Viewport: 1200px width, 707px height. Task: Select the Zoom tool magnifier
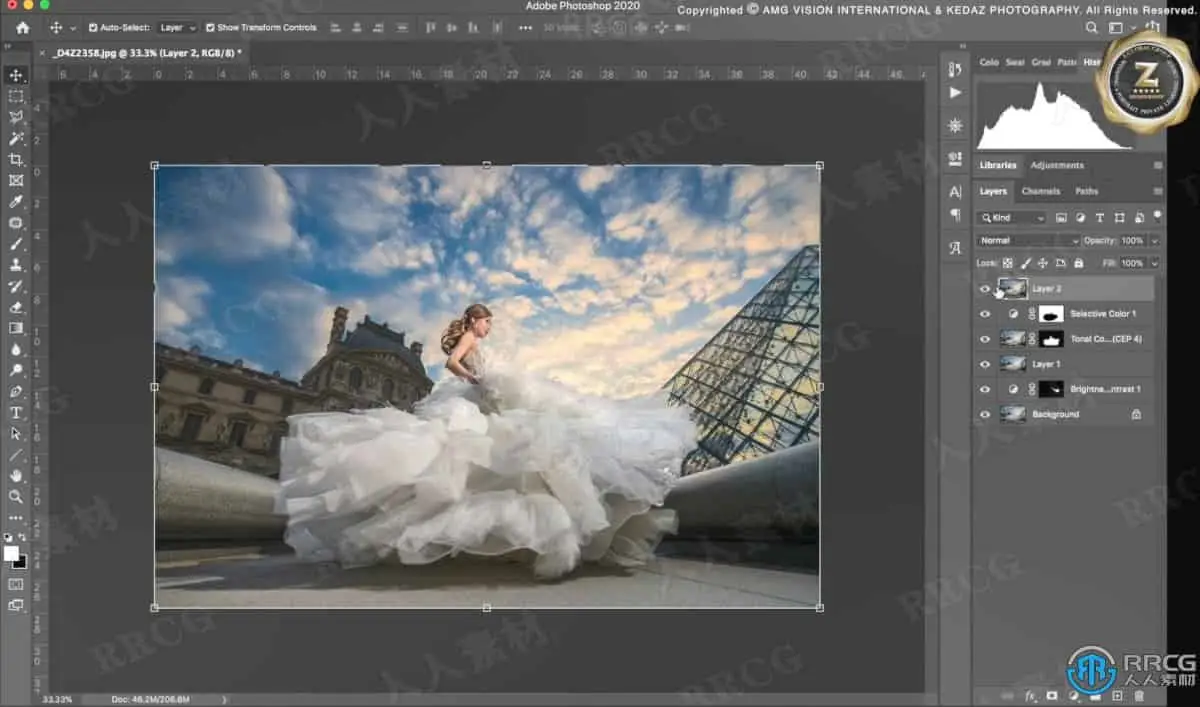(x=16, y=497)
